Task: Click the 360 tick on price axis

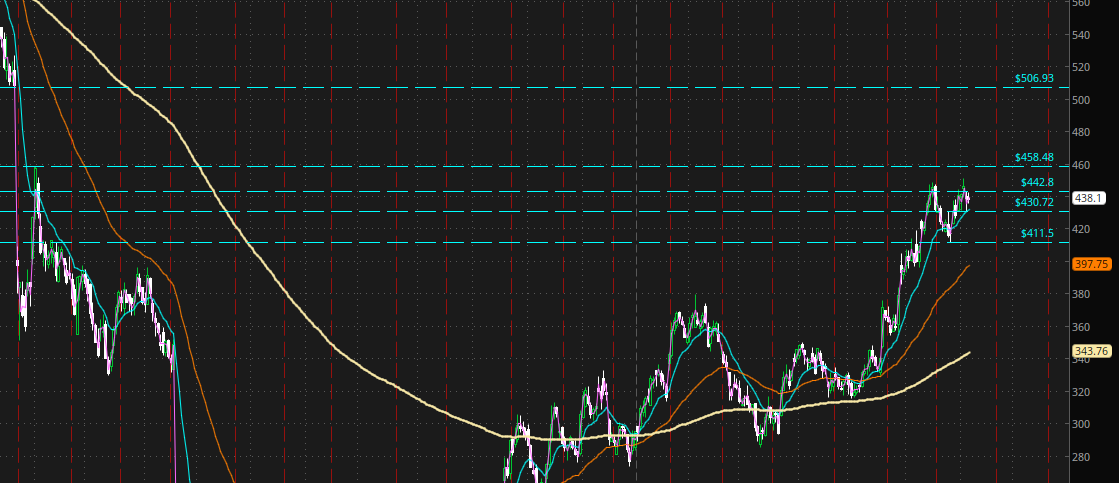Action: point(1081,327)
